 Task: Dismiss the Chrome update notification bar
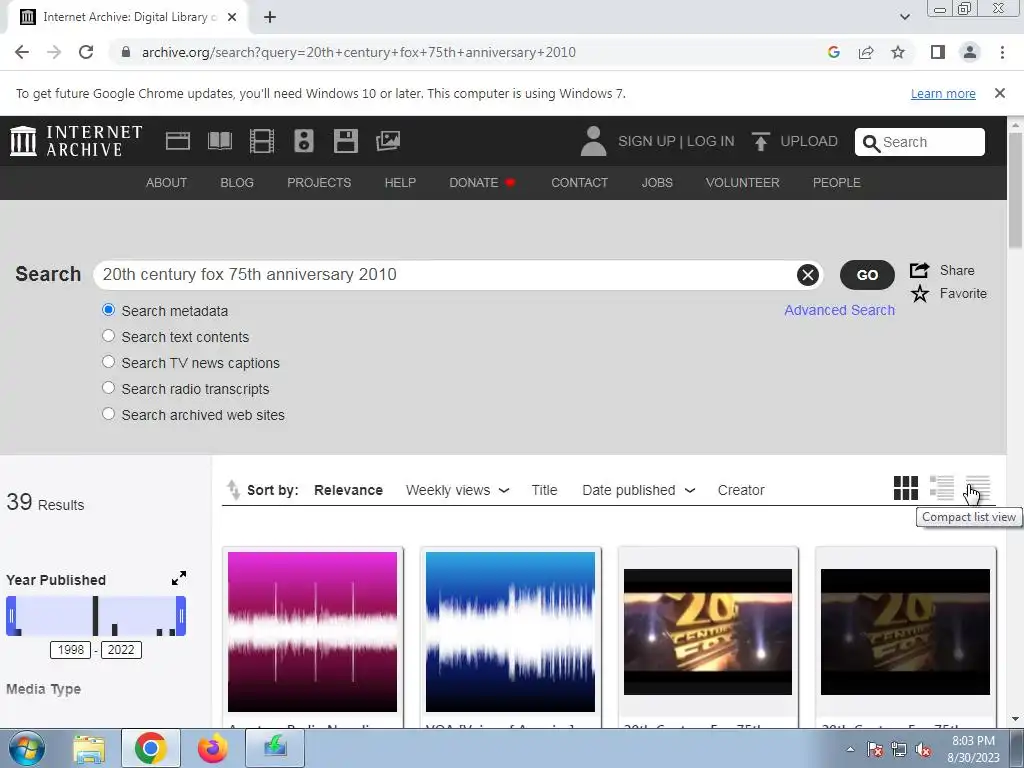(999, 93)
